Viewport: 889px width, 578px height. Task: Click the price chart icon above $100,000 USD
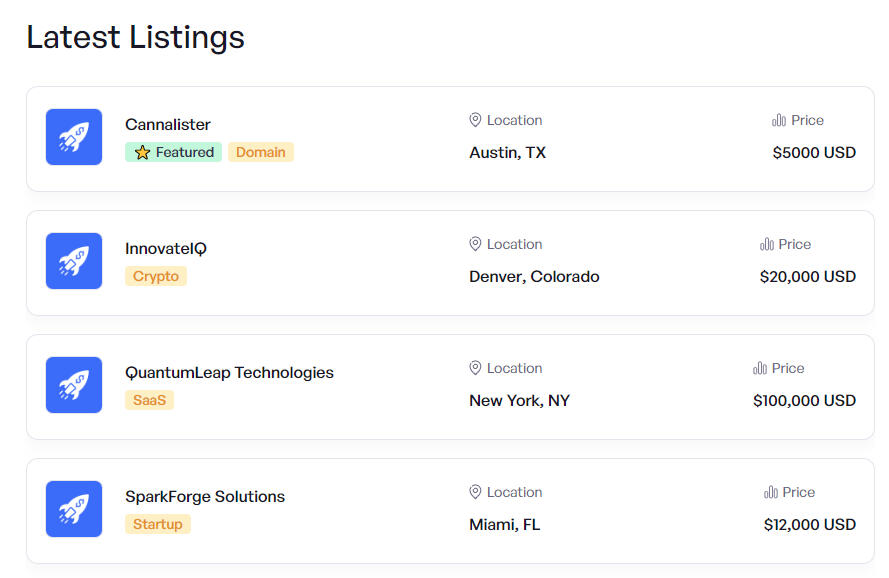point(760,368)
